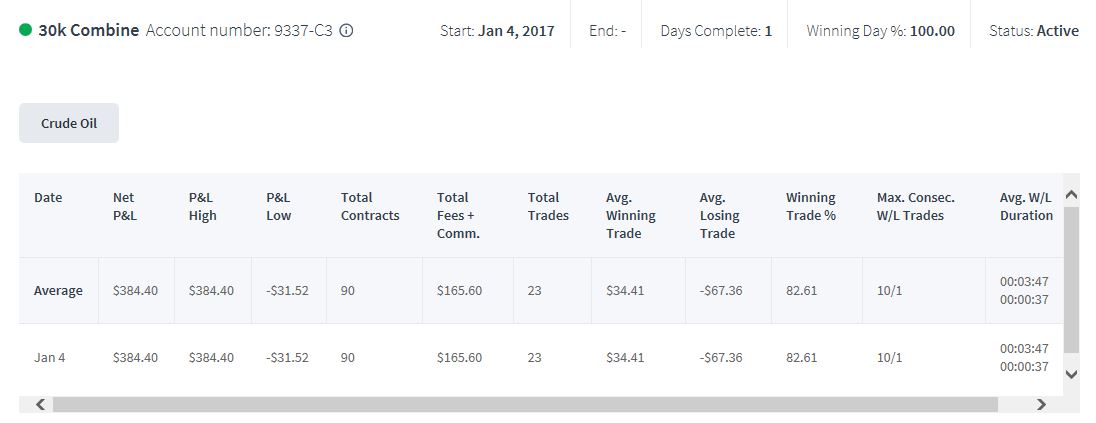1096x423 pixels.
Task: Click the 30k Combine account title
Action: (89, 31)
